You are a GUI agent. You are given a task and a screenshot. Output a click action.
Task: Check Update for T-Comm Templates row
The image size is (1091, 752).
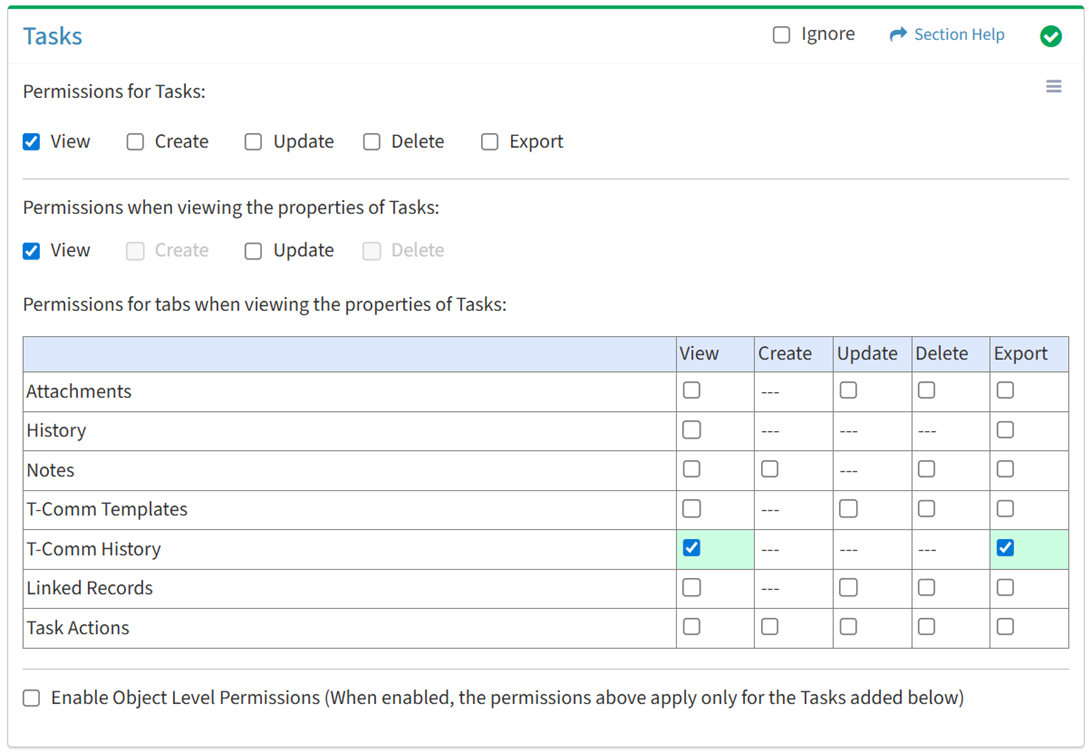coord(848,509)
